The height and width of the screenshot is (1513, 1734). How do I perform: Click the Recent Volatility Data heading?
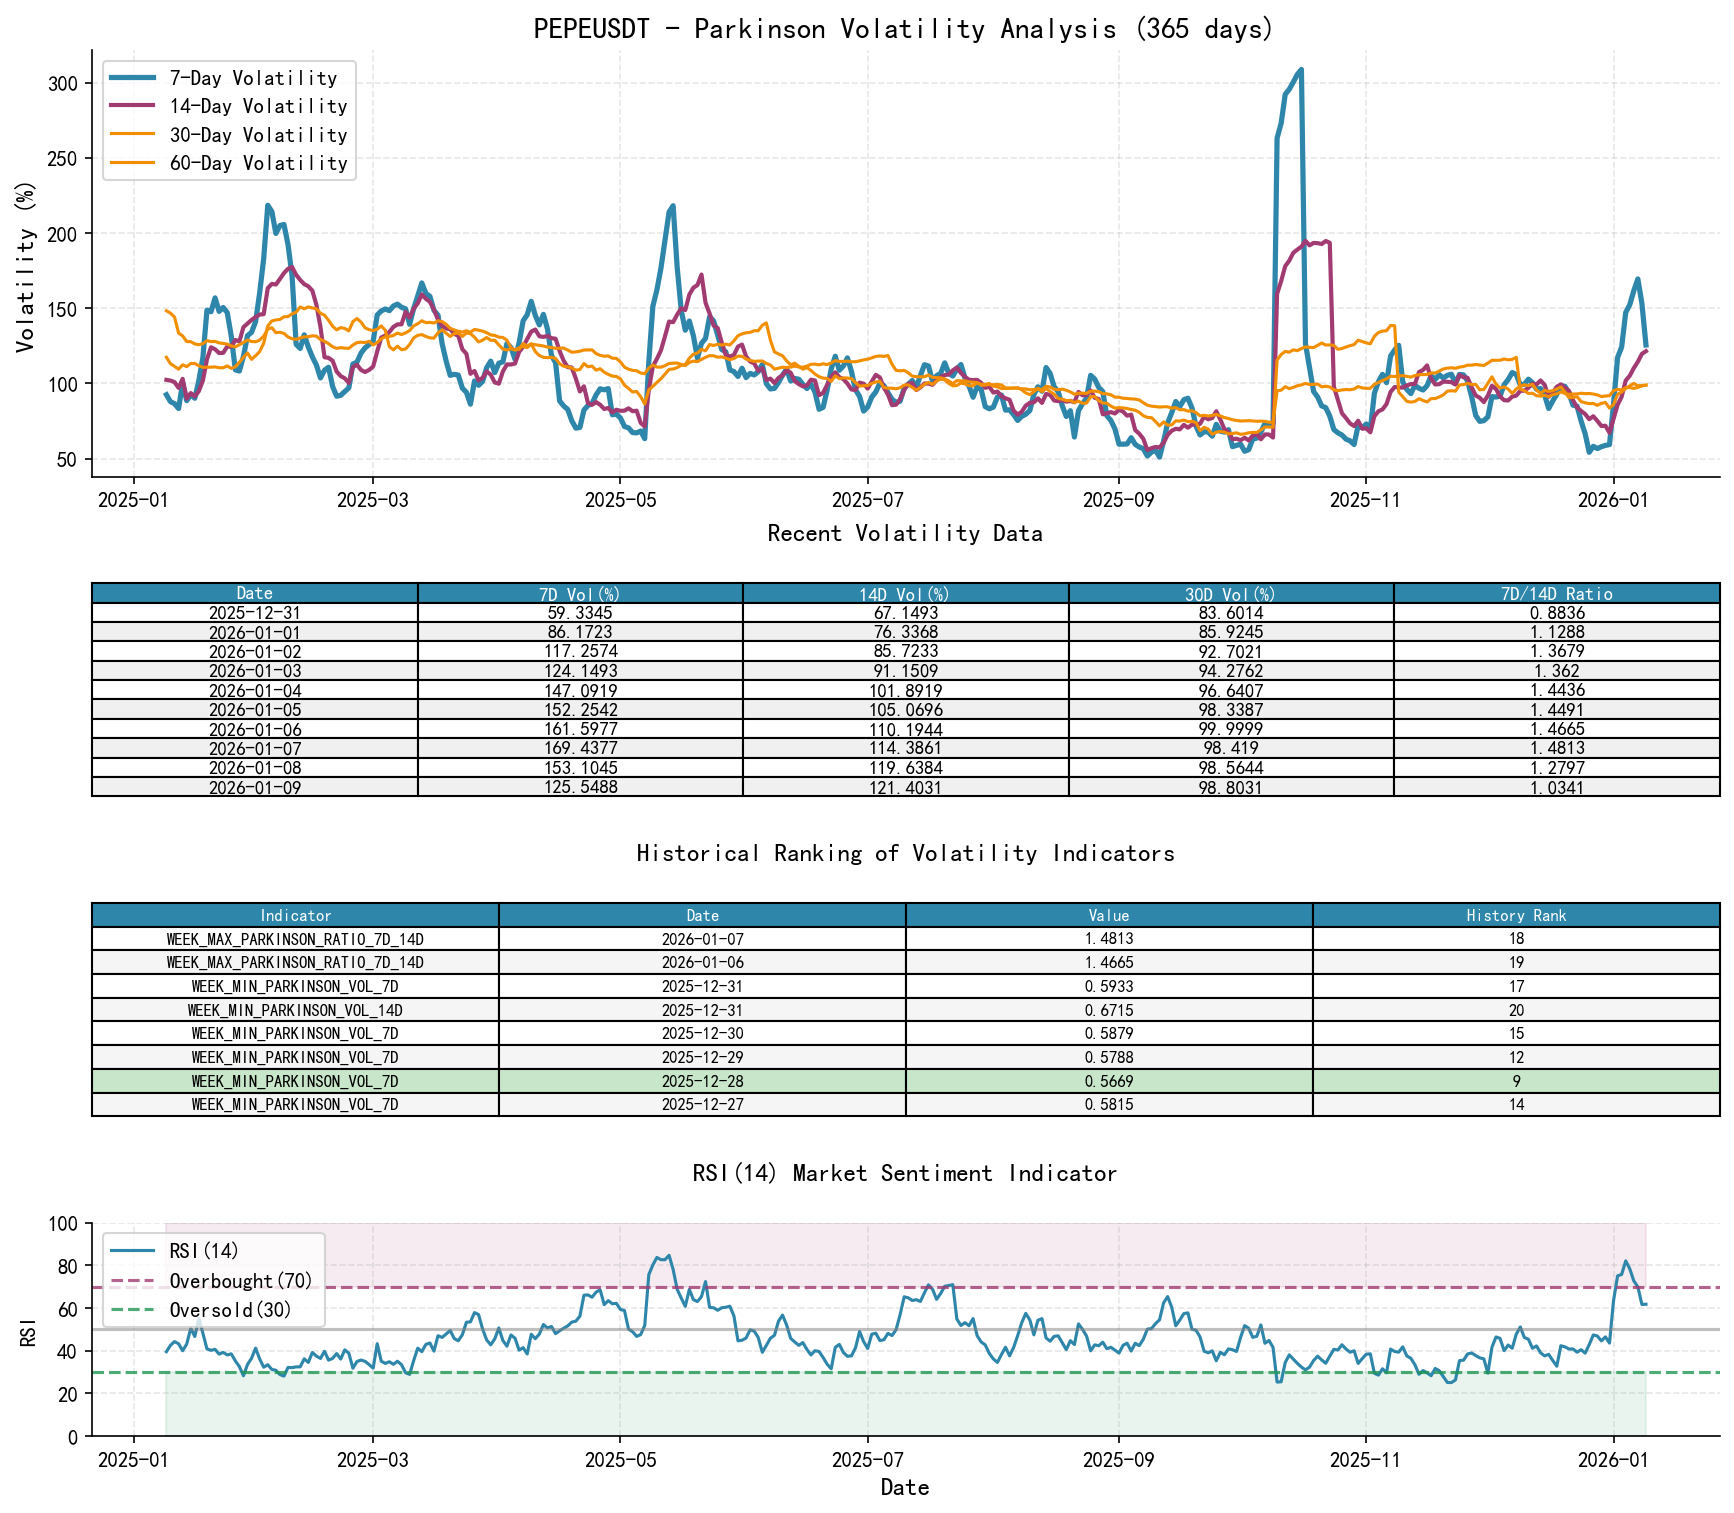pos(905,534)
